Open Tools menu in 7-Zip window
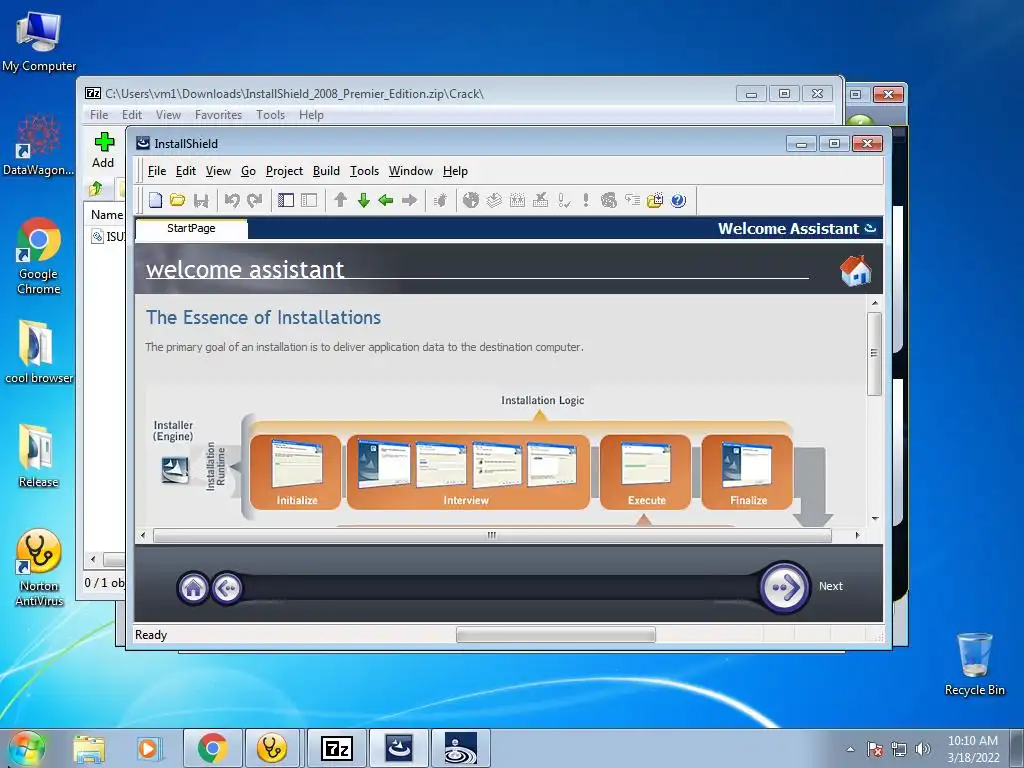 (270, 115)
